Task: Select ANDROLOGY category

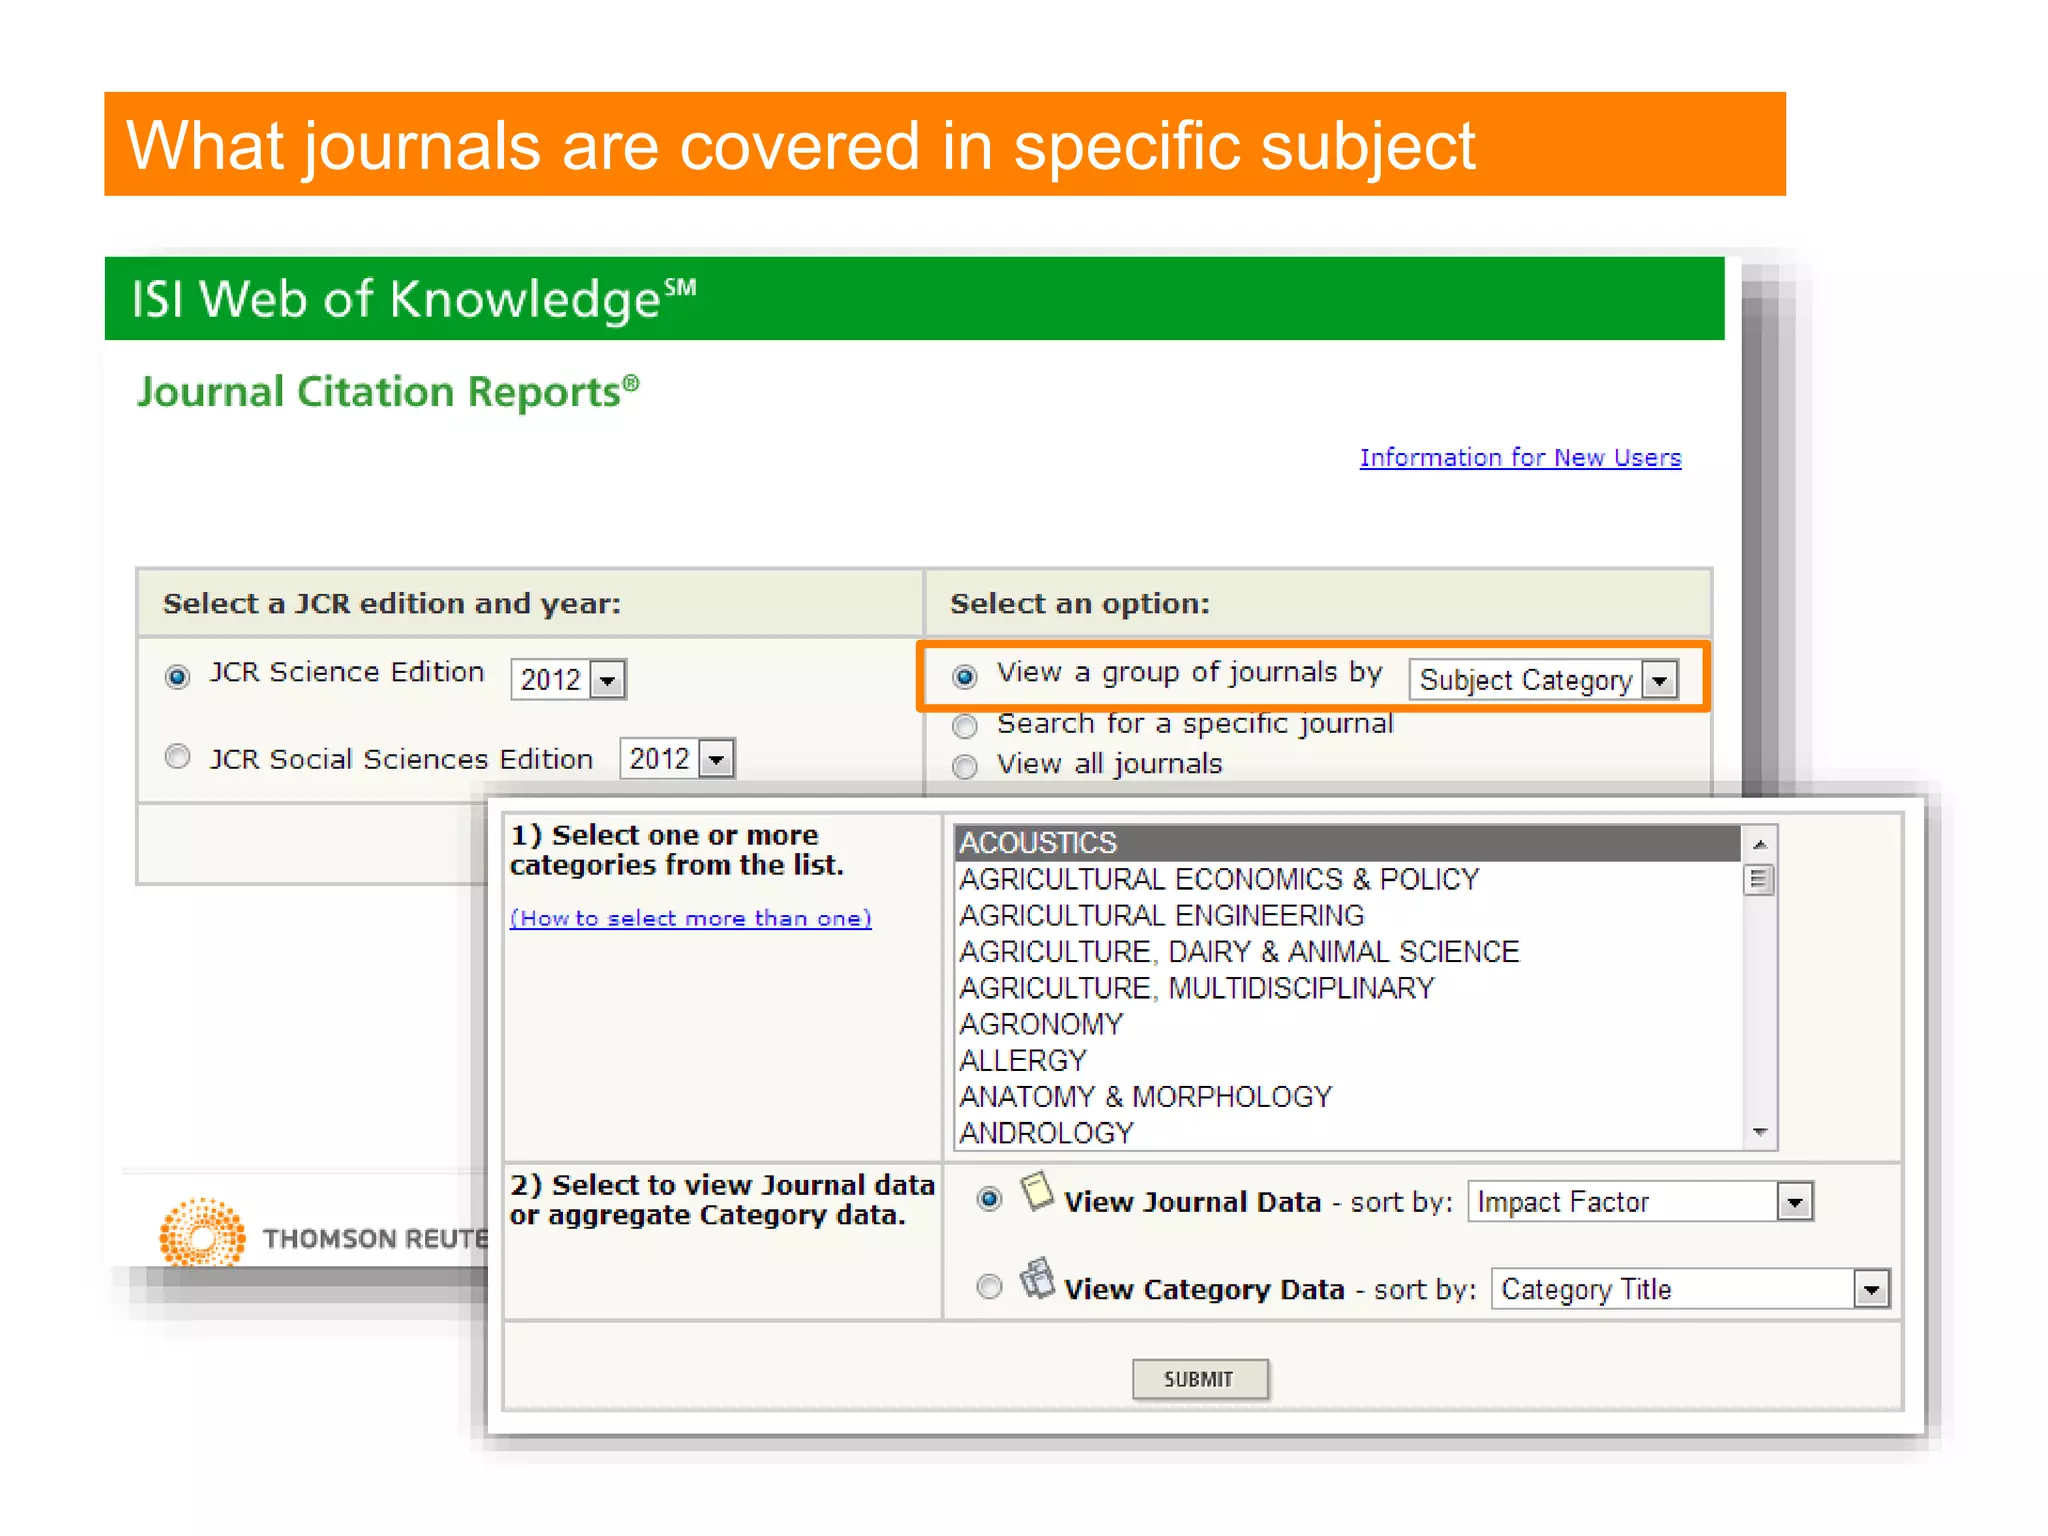Action: coord(1346,1132)
